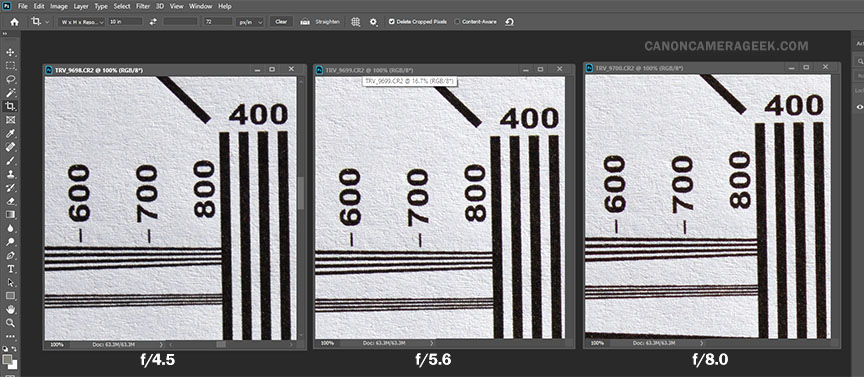Swap width and height values
The height and width of the screenshot is (377, 864).
153,21
